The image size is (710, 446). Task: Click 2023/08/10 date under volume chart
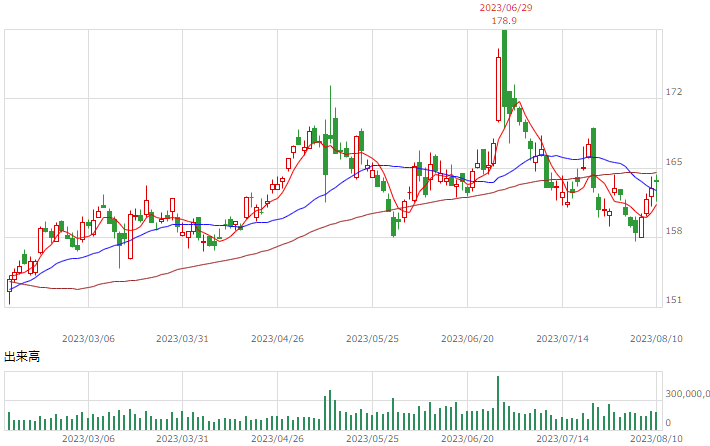point(657,439)
